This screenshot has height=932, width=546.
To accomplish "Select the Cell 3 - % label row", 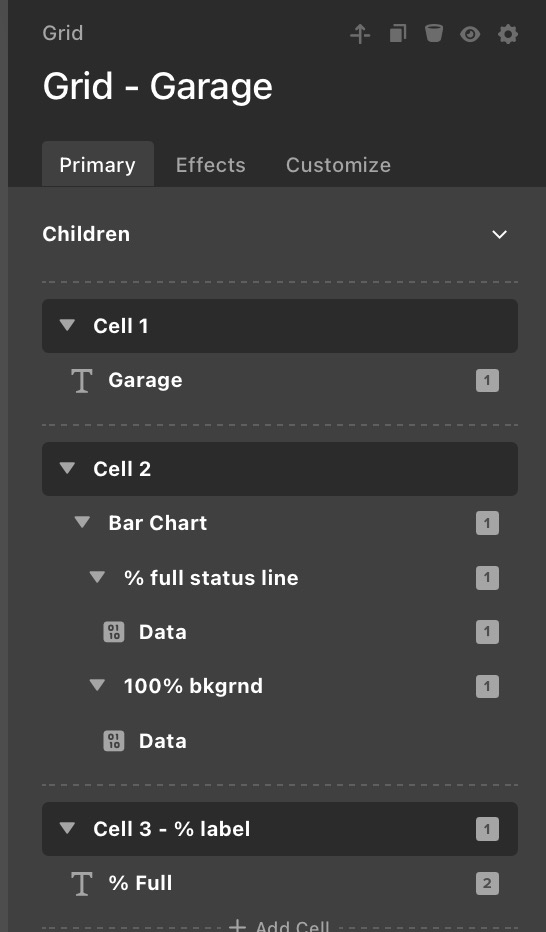I will (280, 829).
